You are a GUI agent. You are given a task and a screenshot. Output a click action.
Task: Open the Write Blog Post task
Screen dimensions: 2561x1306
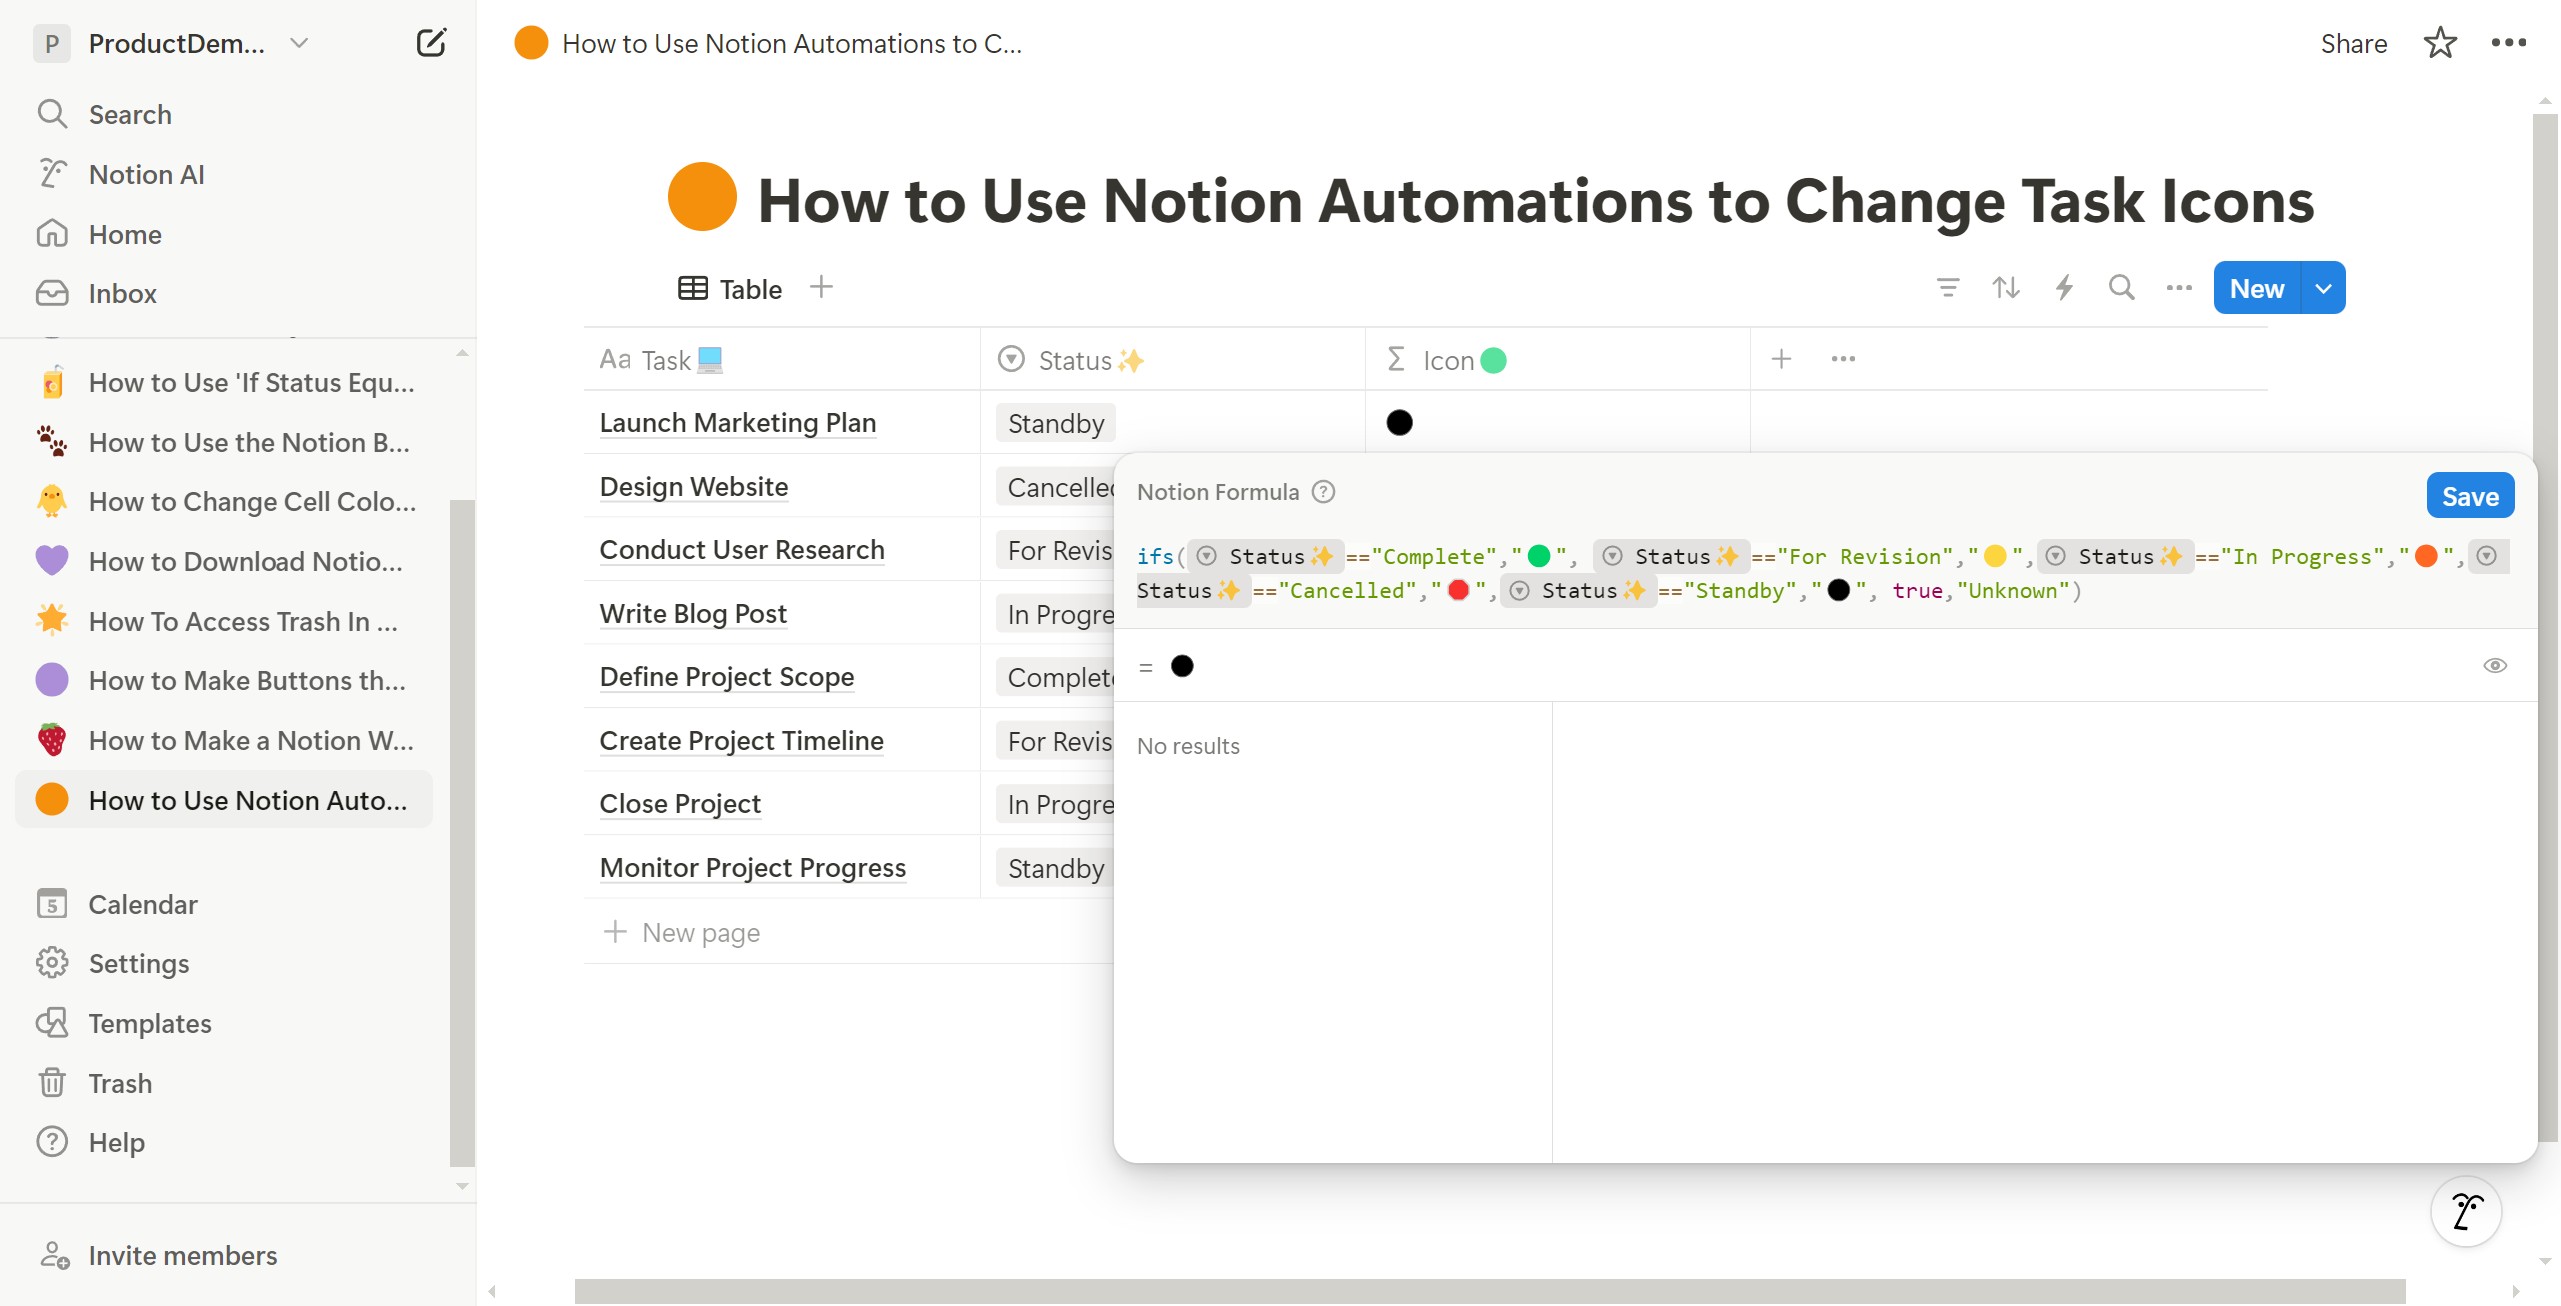tap(693, 614)
